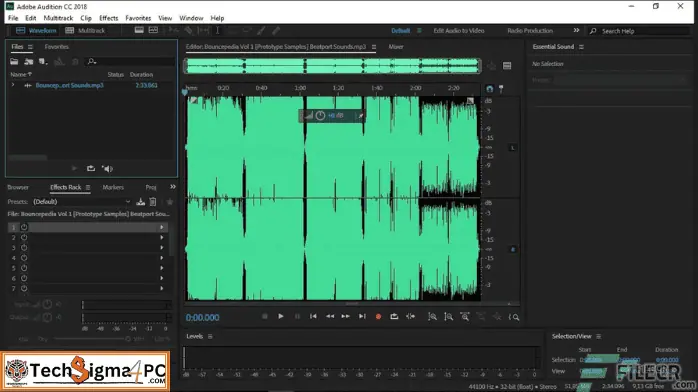Toggle power for effect slot 6
The height and width of the screenshot is (392, 698).
point(24,279)
